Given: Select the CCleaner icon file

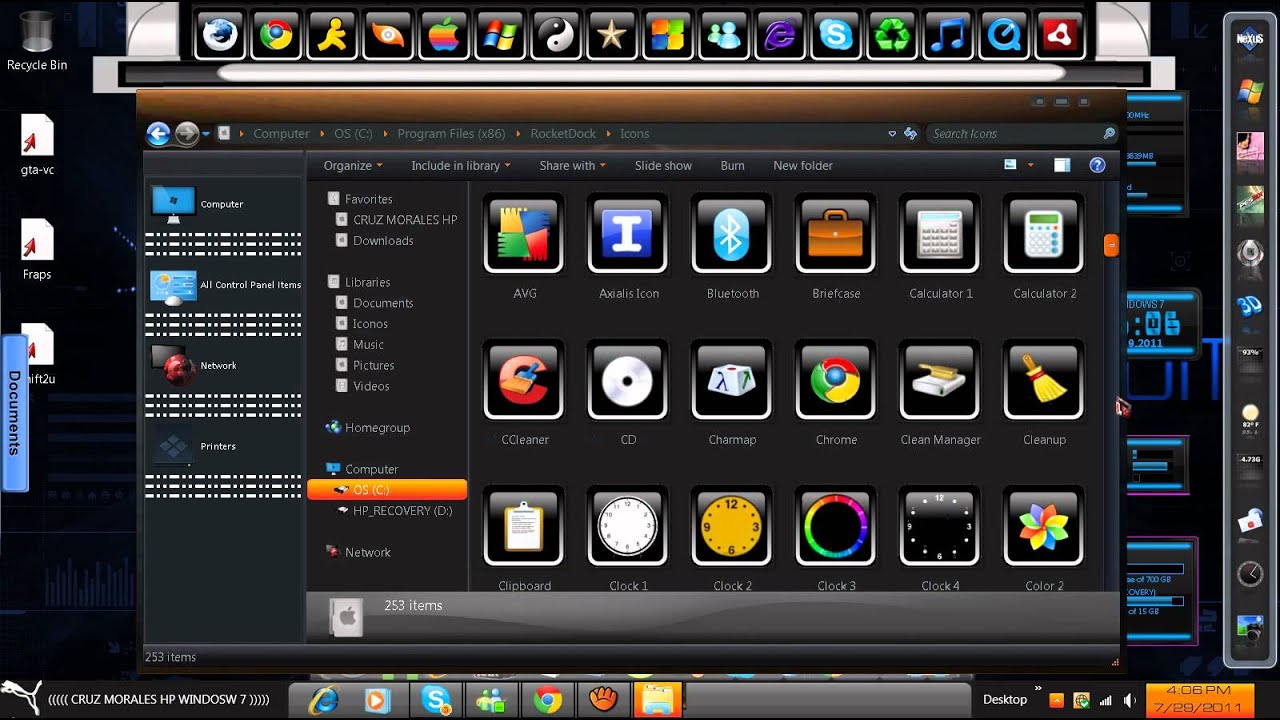Looking at the screenshot, I should point(524,391).
